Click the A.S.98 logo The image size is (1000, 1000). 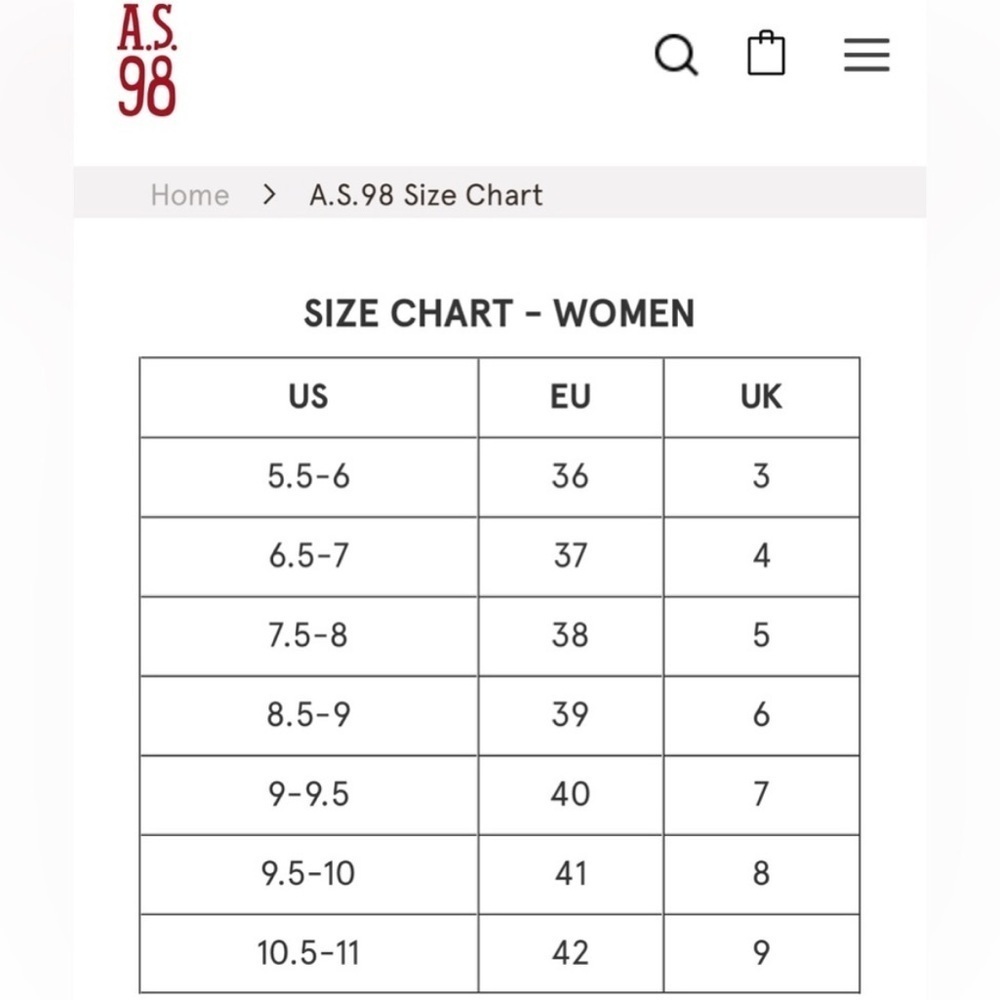click(147, 60)
